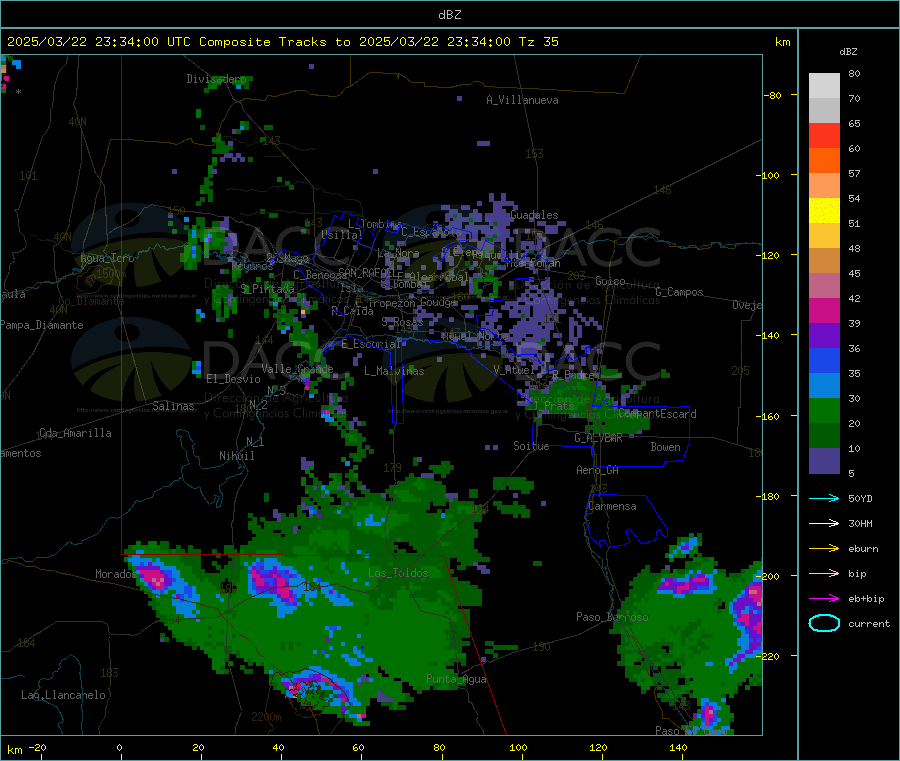Click the '50YD' legend label

point(860,498)
